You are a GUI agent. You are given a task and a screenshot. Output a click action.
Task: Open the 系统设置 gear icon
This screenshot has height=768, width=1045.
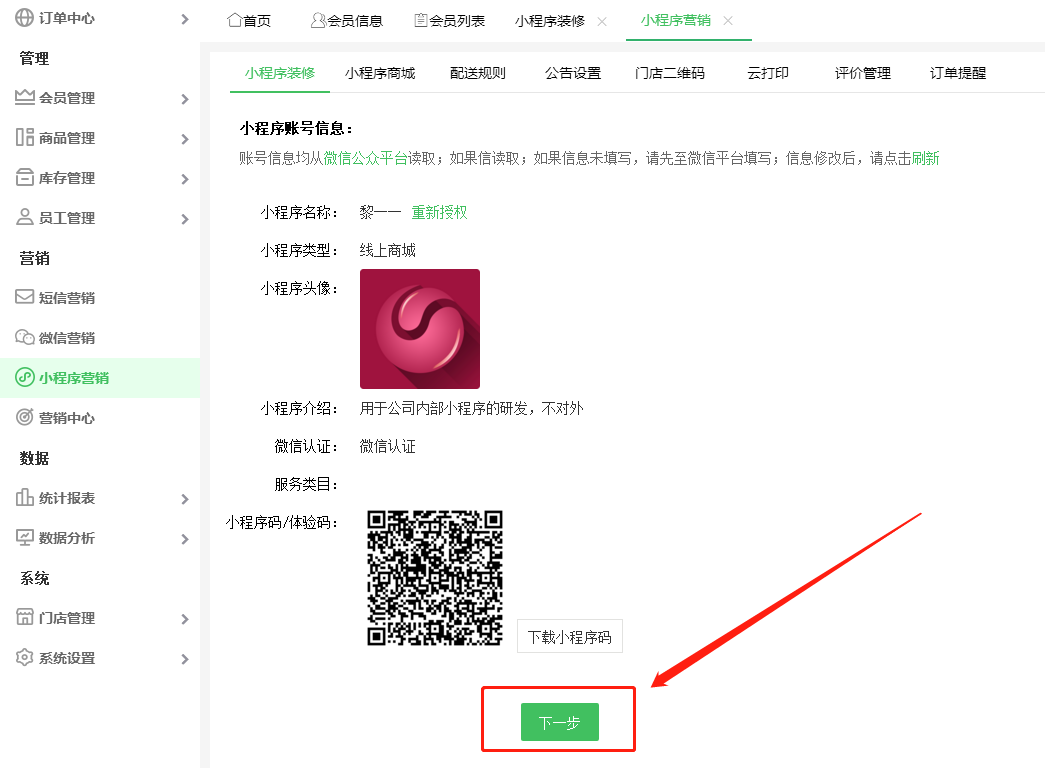coord(25,658)
